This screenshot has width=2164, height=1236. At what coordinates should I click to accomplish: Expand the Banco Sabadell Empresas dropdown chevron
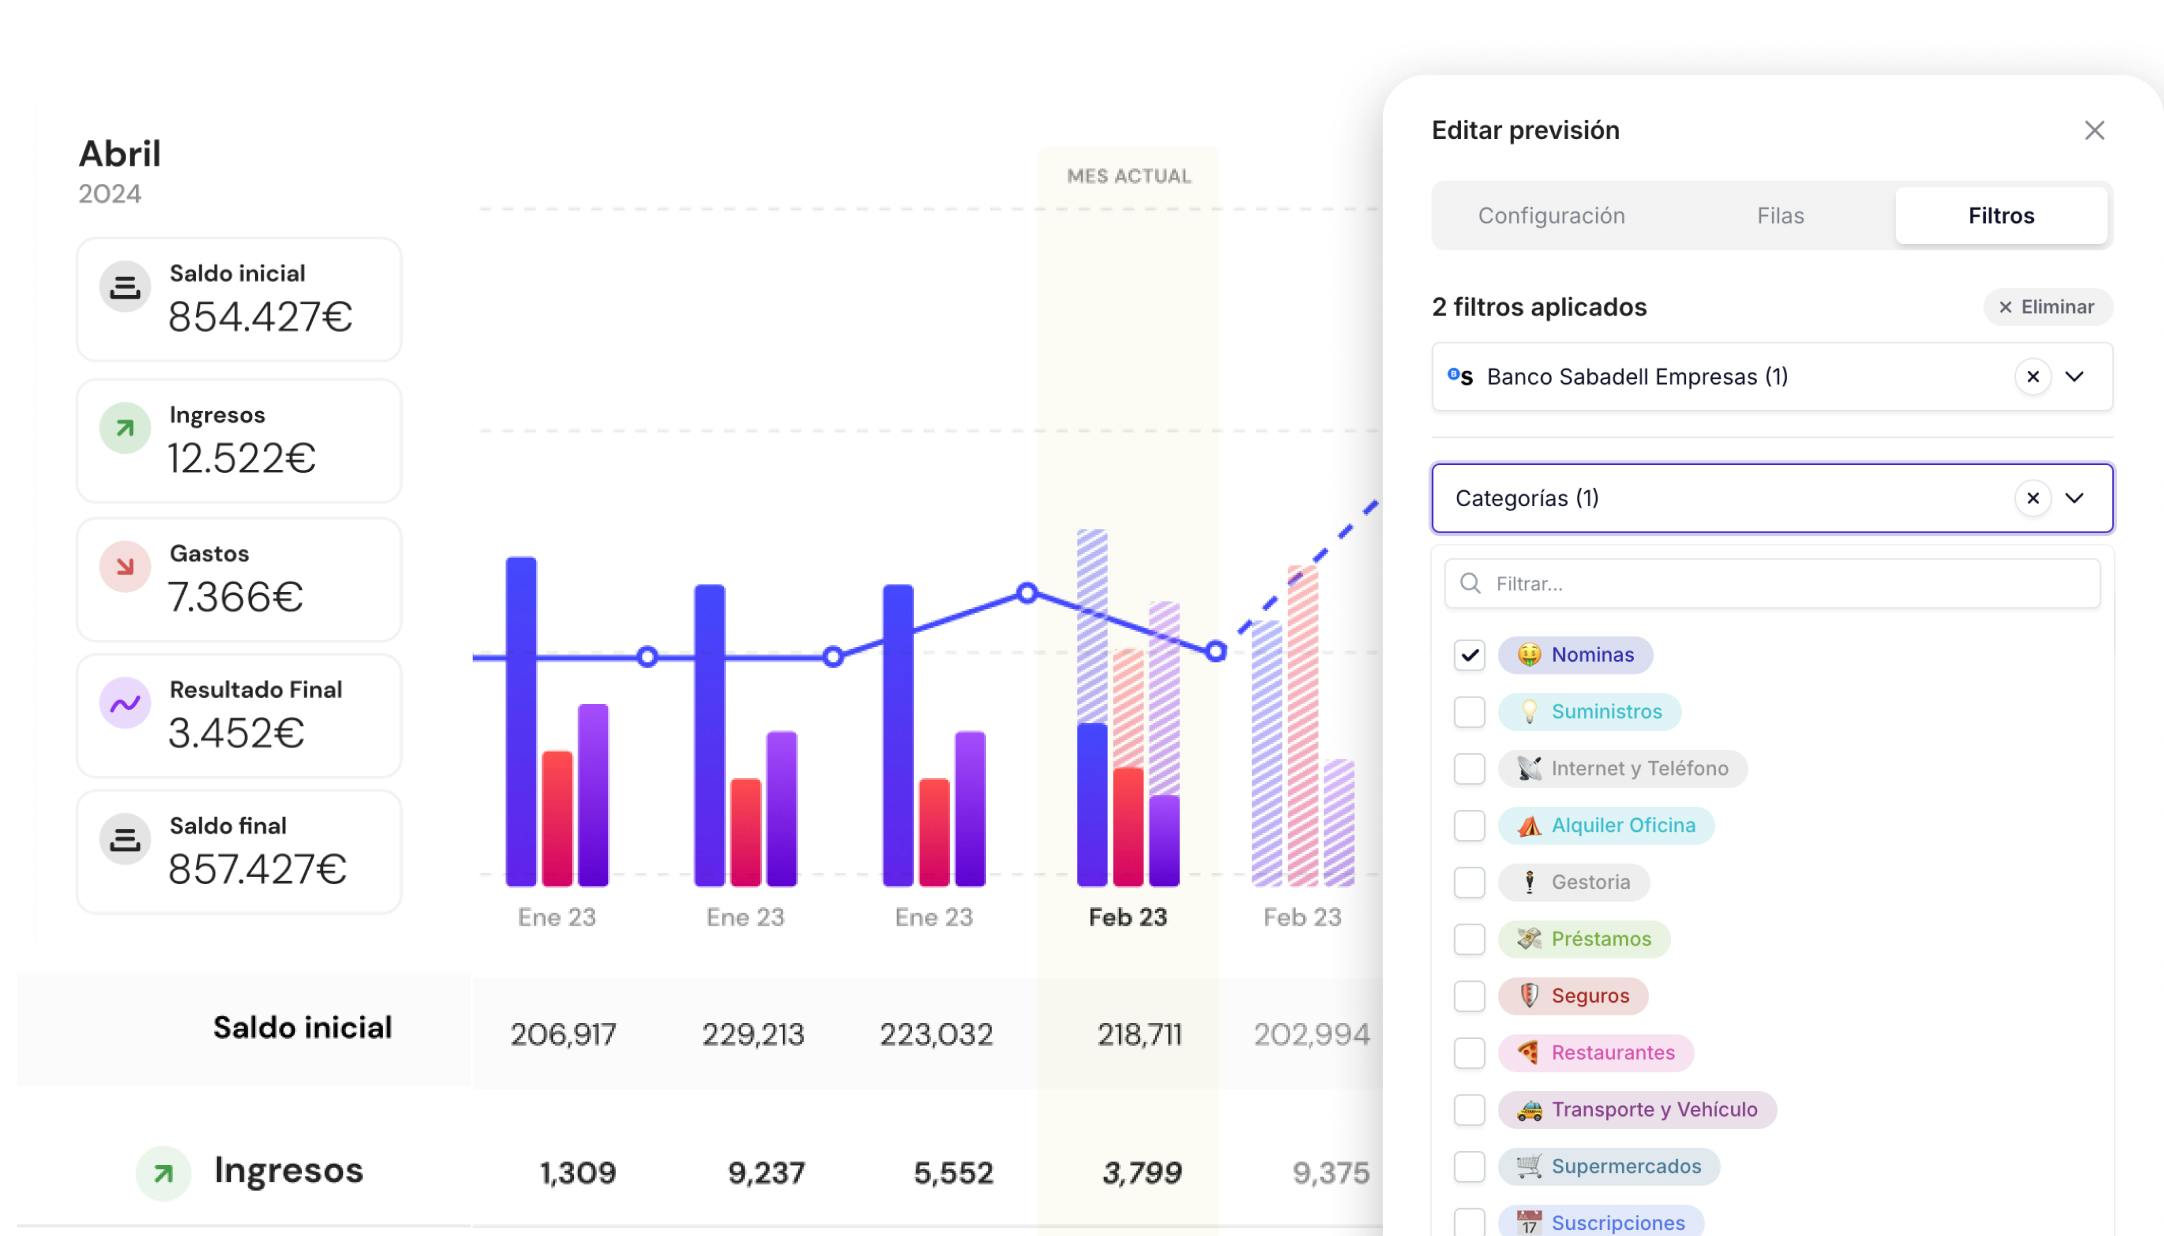(2075, 377)
